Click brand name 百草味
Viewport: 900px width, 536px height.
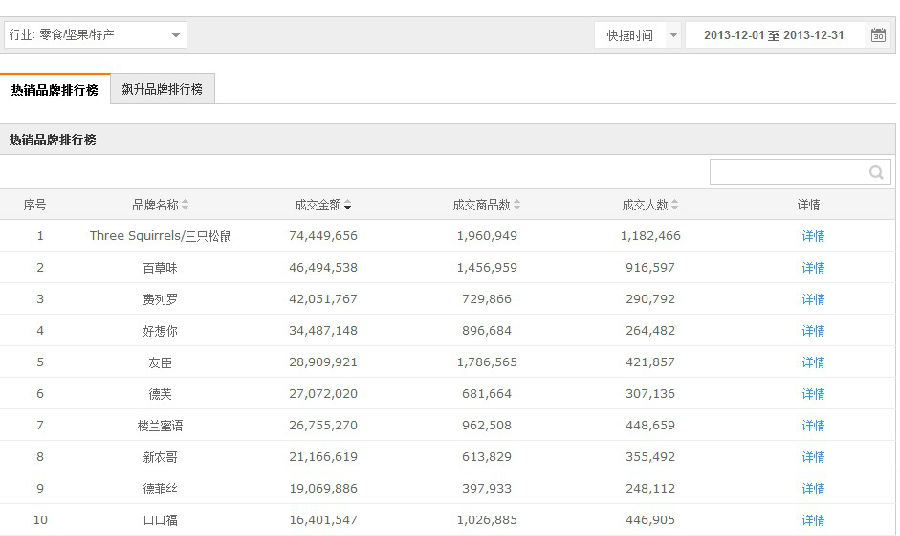point(160,268)
